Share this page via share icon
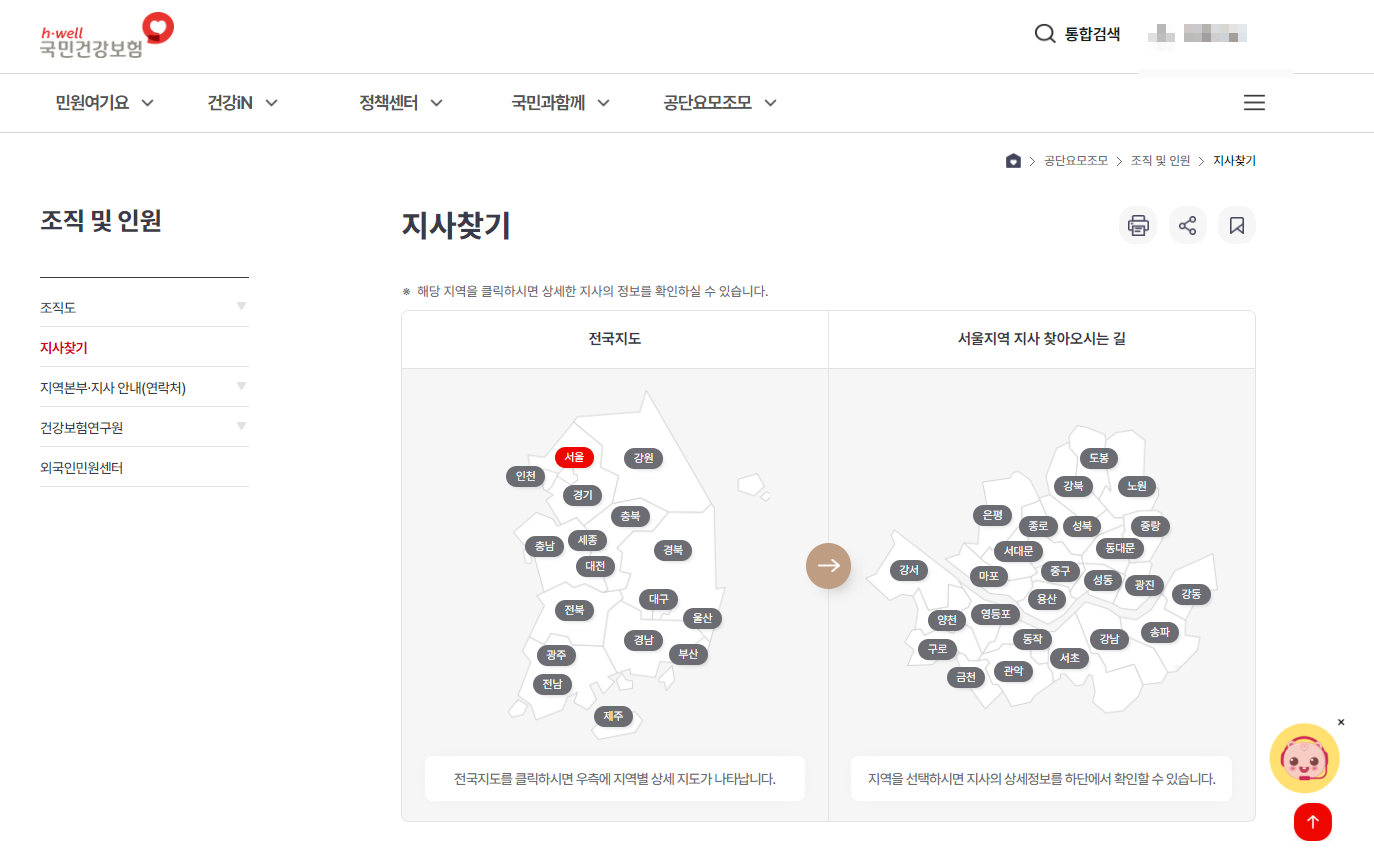Viewport: 1374px width, 848px height. [x=1188, y=225]
